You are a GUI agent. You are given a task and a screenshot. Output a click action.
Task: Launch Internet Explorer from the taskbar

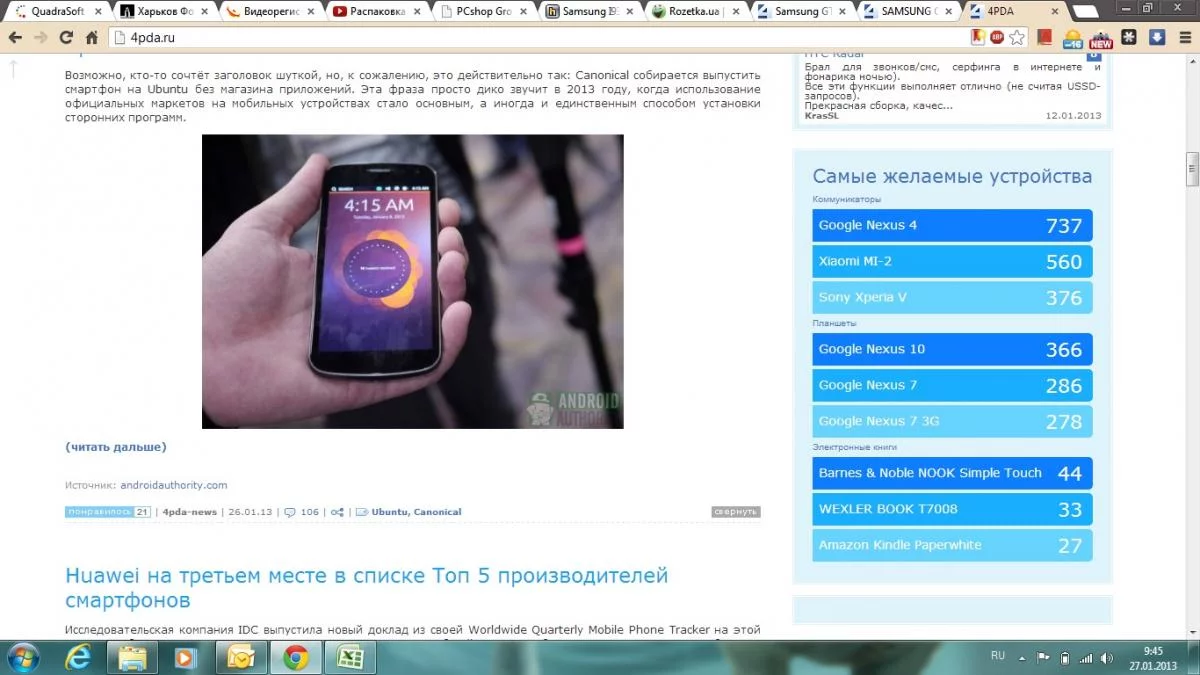point(79,657)
